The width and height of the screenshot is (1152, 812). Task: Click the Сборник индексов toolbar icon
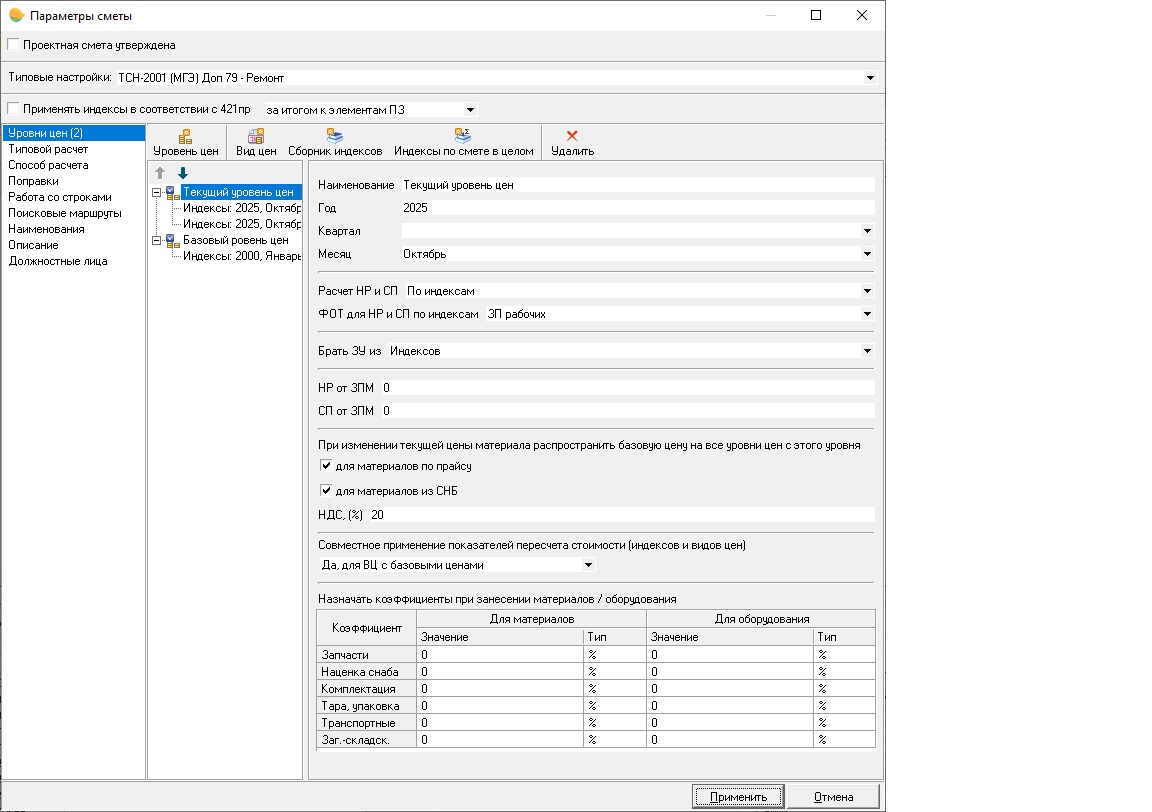coord(335,136)
